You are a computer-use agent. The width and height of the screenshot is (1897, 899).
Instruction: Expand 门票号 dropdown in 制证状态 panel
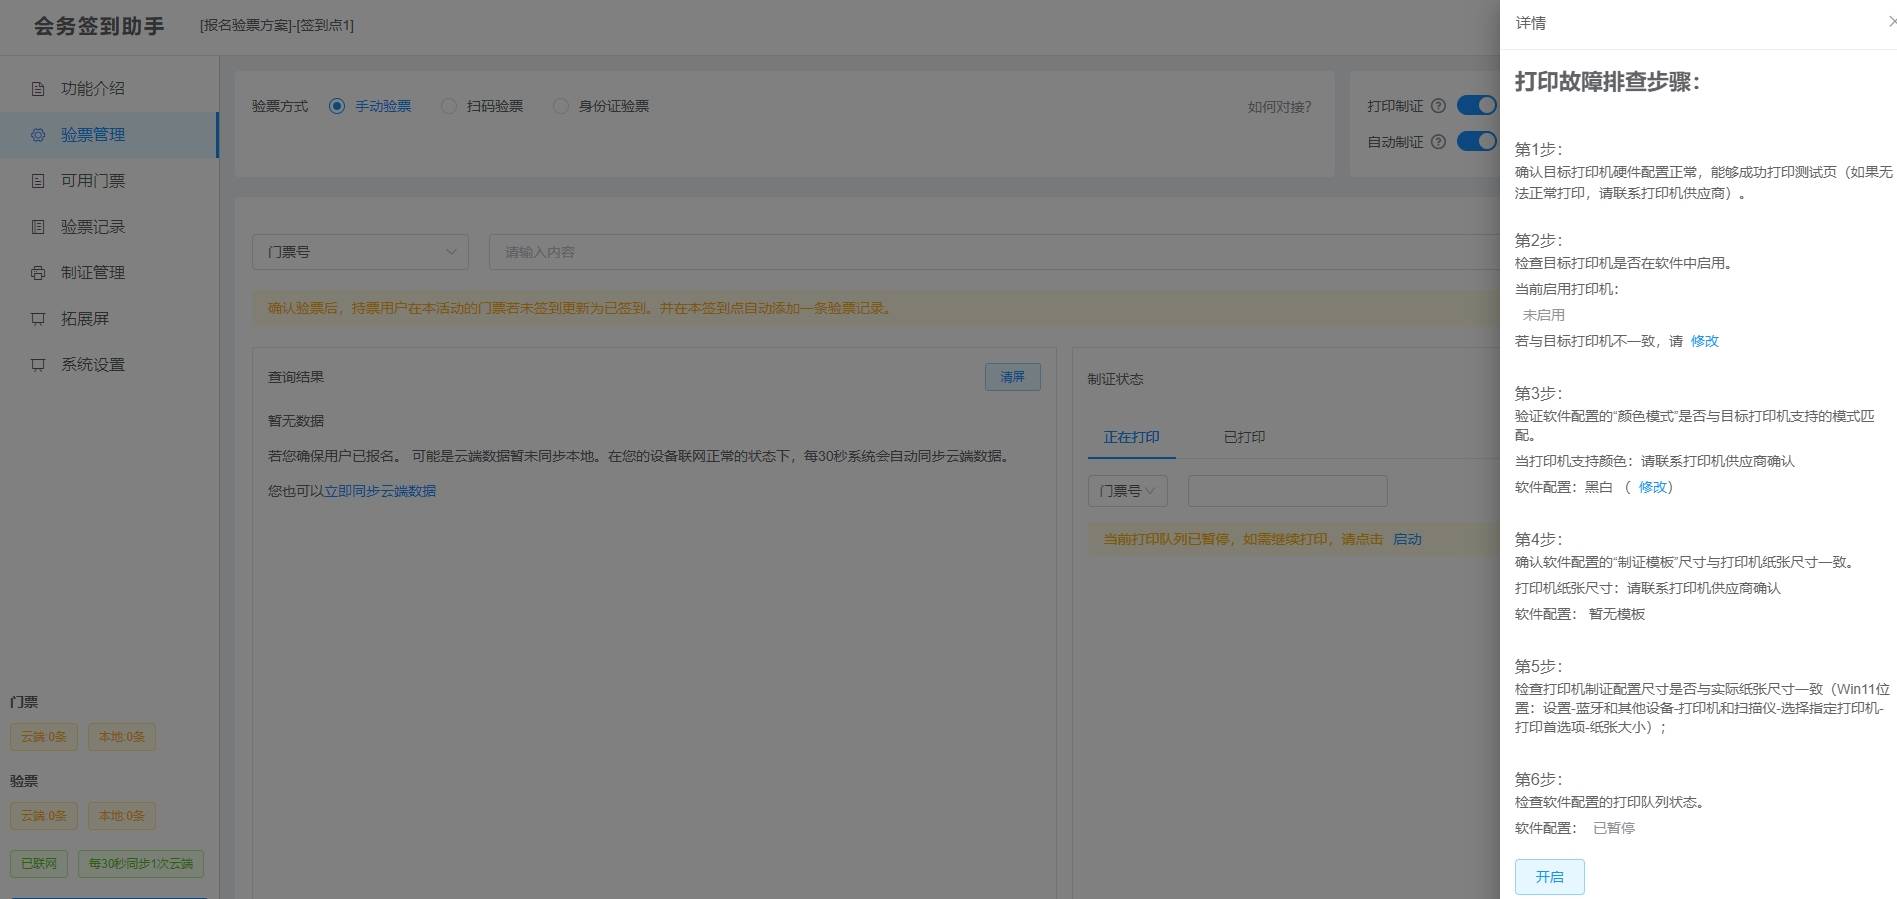[x=1127, y=491]
